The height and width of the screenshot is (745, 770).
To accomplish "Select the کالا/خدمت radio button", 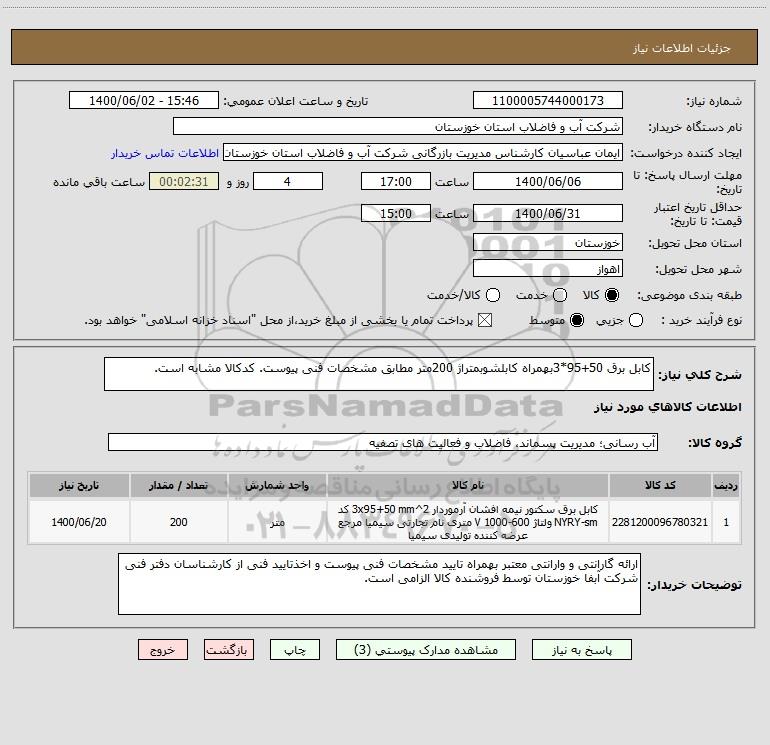I will pos(493,295).
